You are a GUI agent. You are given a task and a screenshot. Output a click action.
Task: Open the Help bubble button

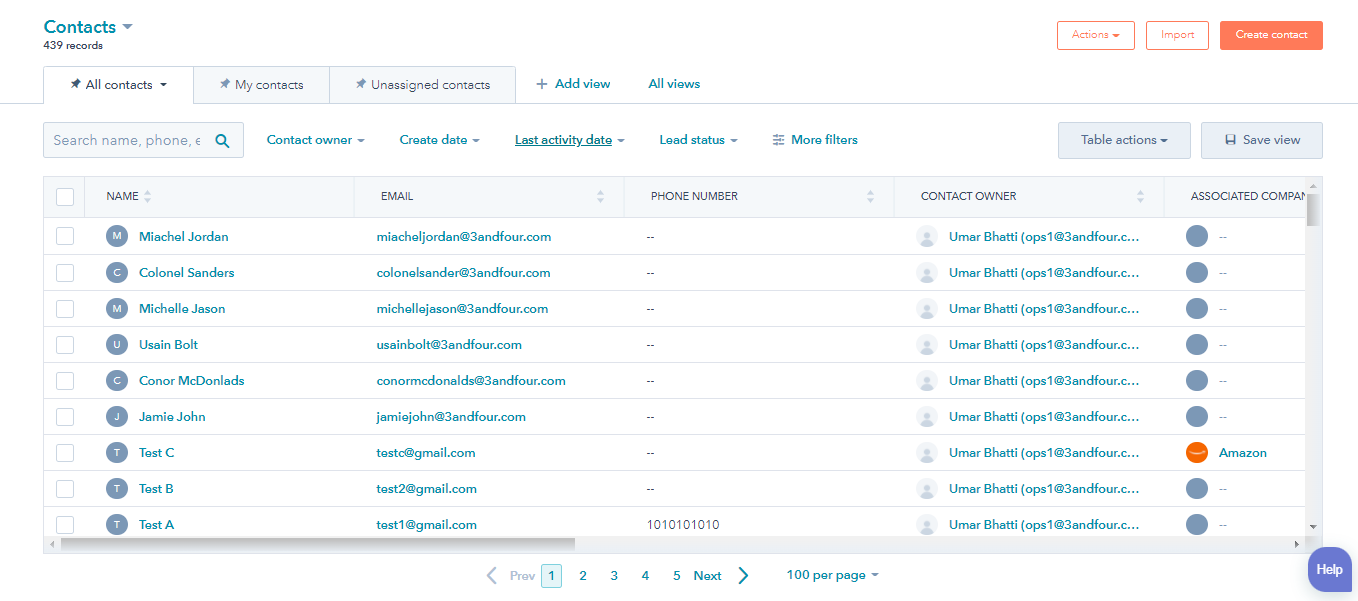point(1329,569)
